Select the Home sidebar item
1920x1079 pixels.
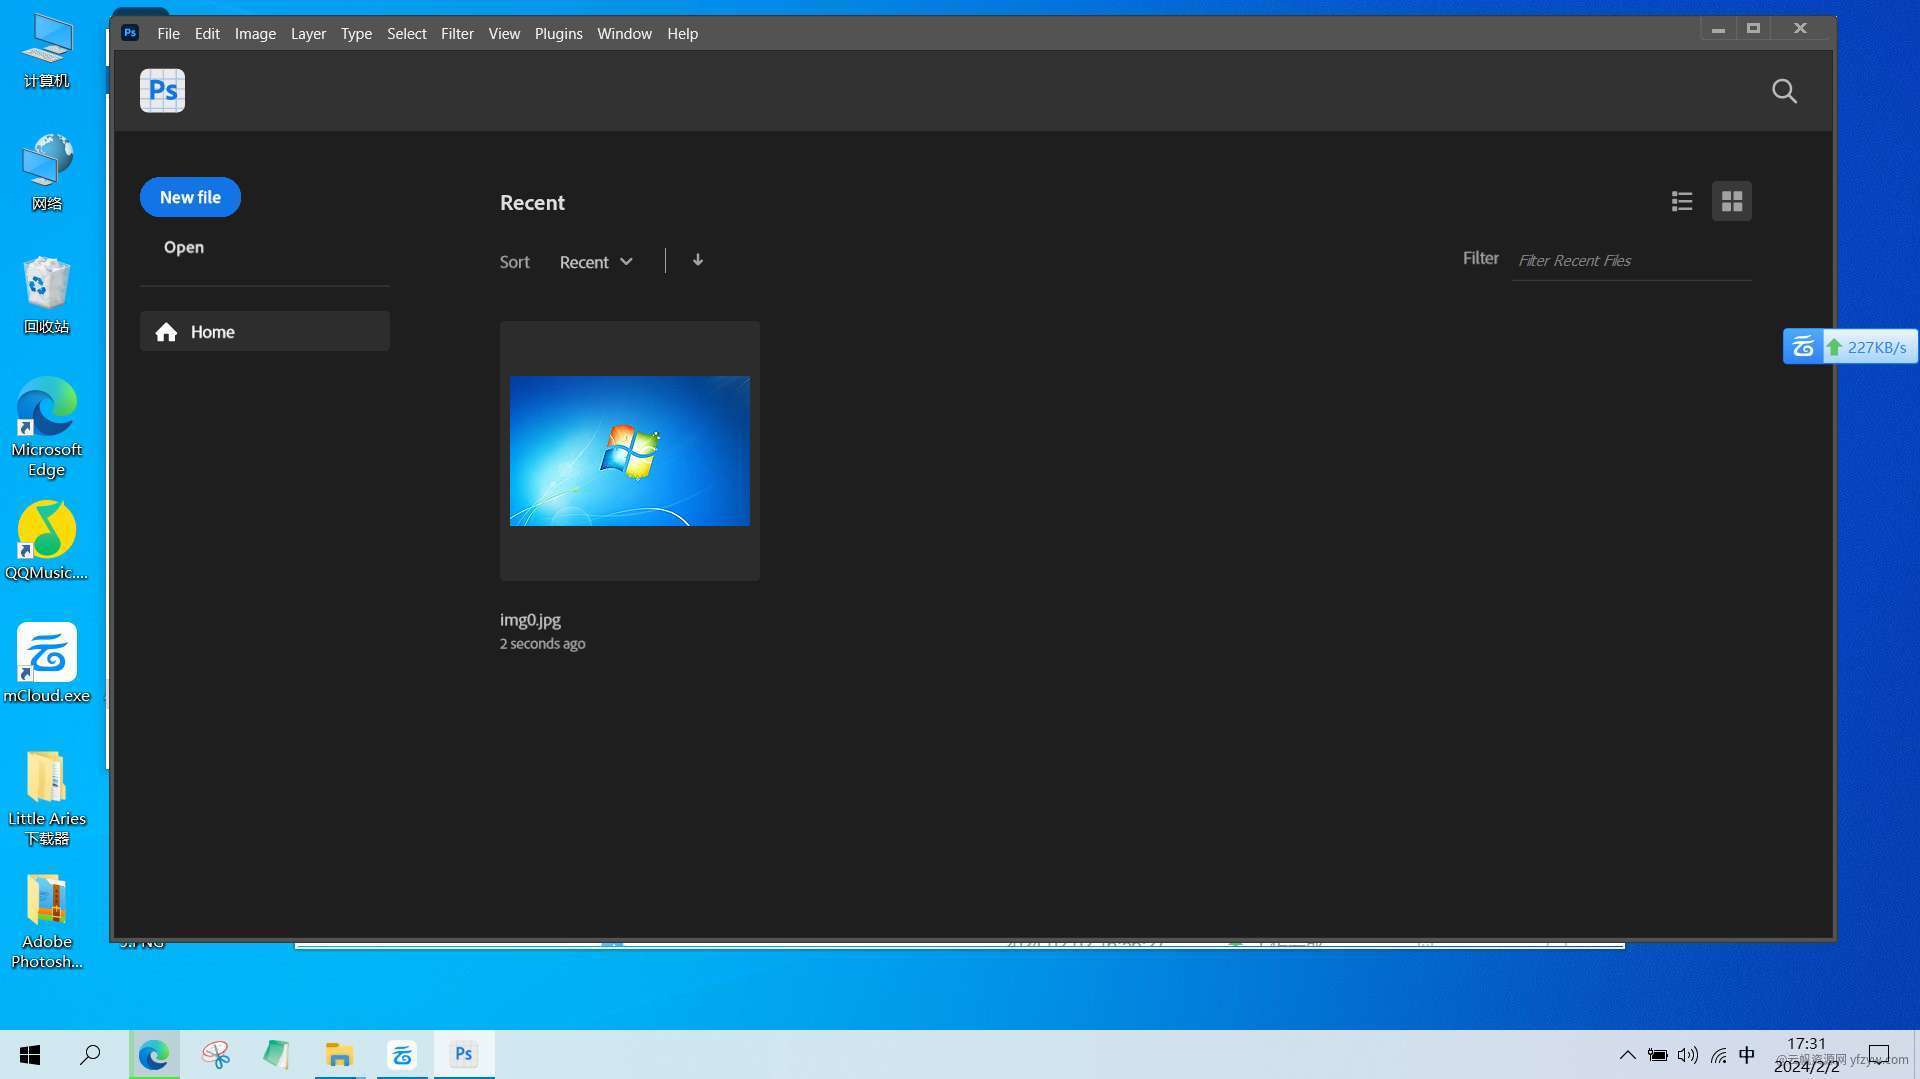pos(265,332)
